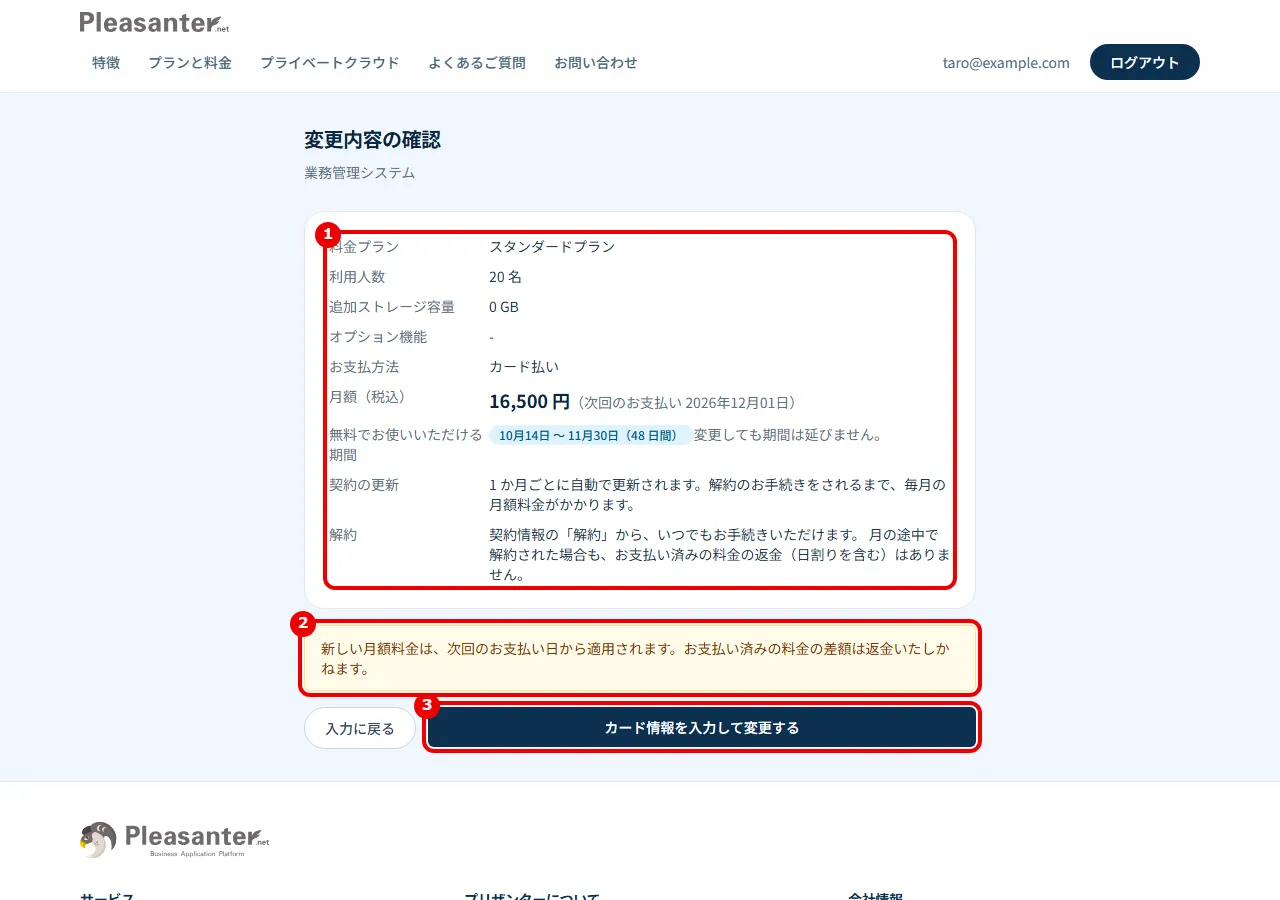
Task: Open the お問い合わせ link
Action: tap(596, 62)
